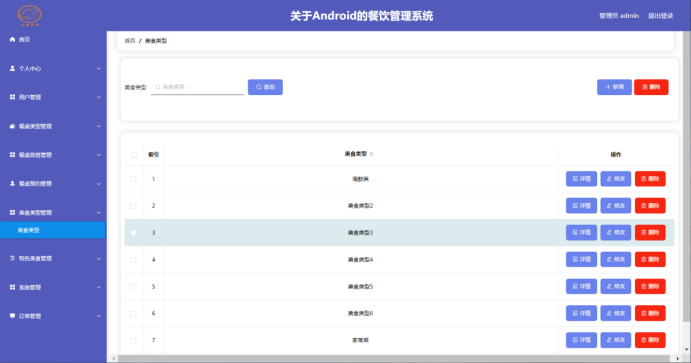Click 修改 for 美食类型2
691x363 pixels.
click(x=616, y=206)
